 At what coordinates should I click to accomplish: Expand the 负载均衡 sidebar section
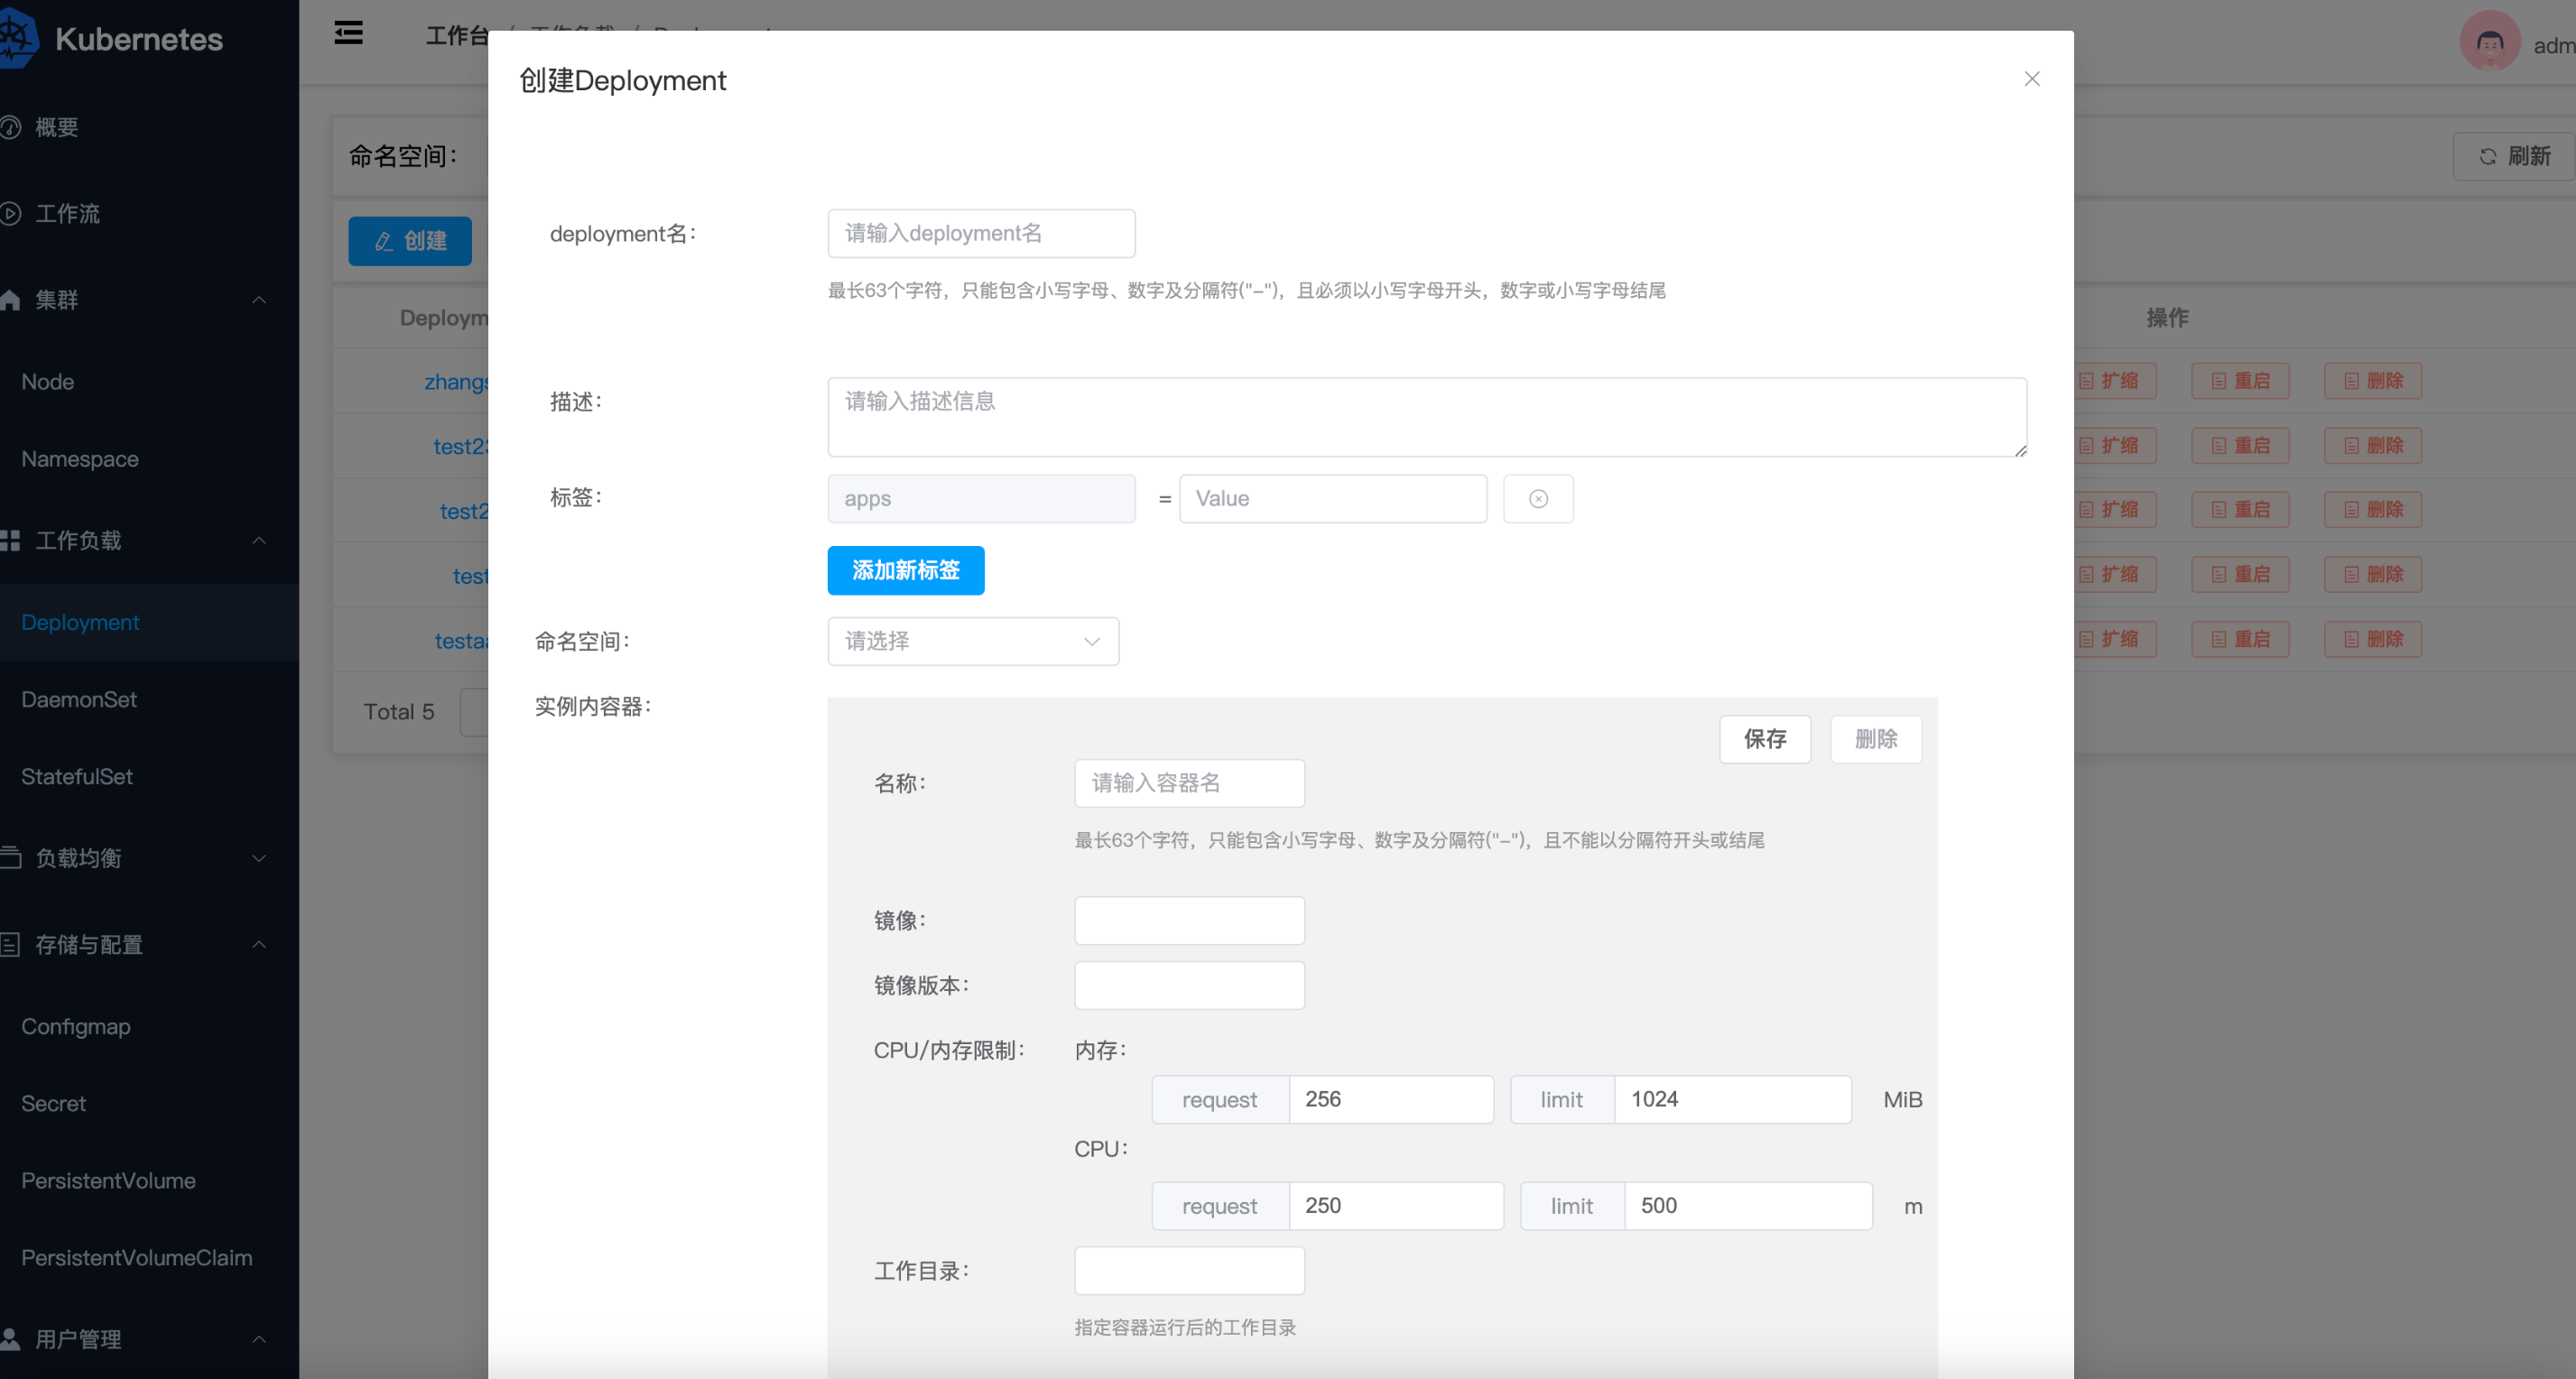pyautogui.click(x=149, y=858)
